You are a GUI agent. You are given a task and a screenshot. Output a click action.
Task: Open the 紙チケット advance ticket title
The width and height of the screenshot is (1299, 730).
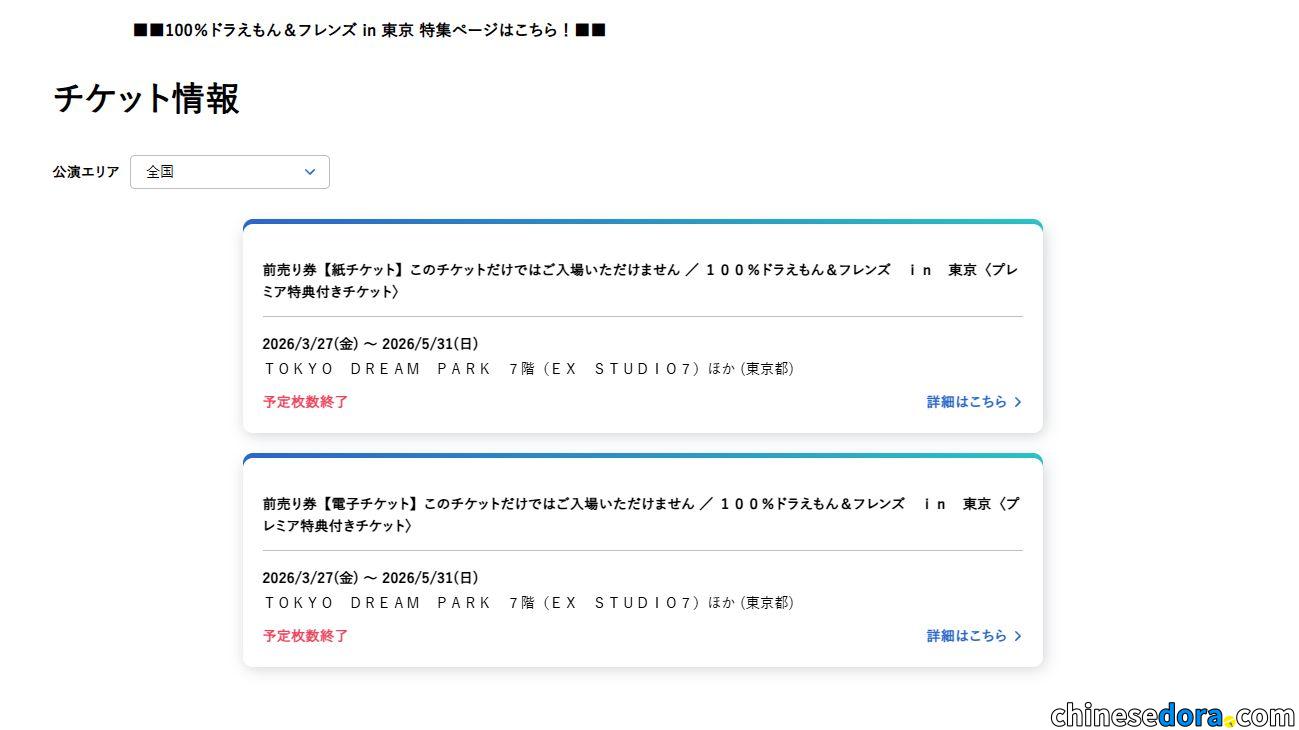(x=640, y=281)
